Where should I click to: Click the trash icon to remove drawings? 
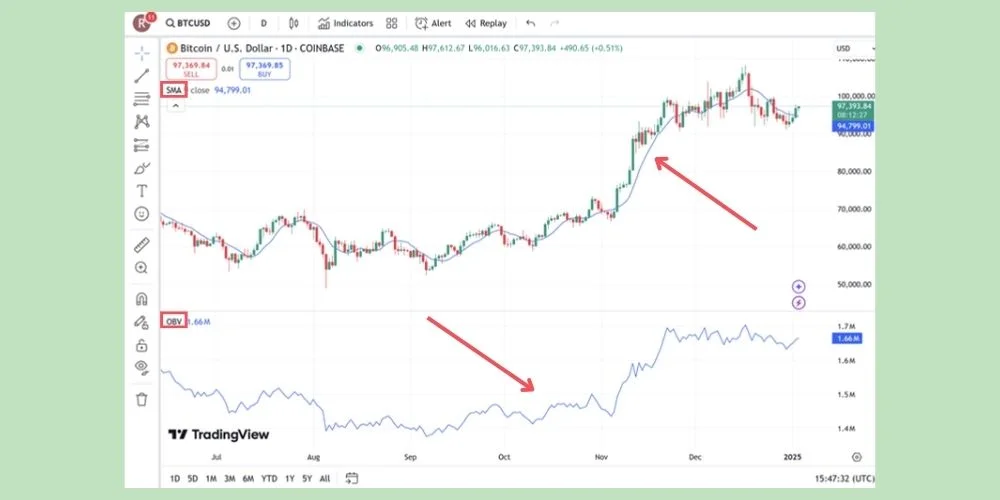[142, 399]
